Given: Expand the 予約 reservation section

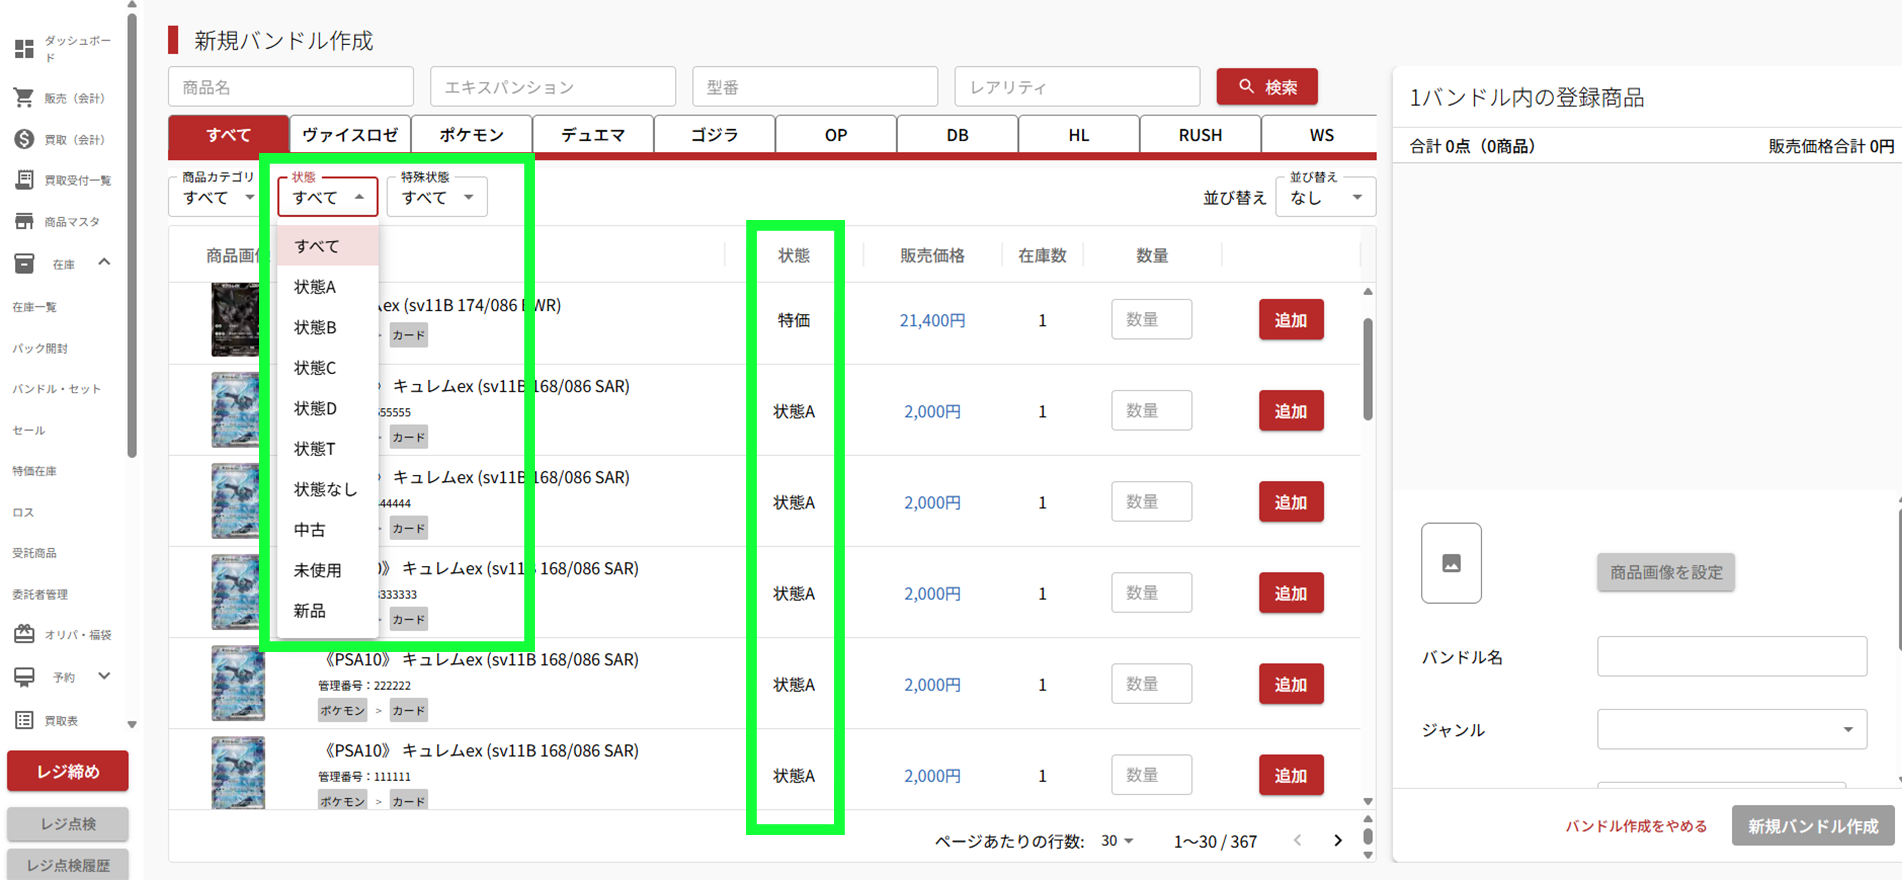Looking at the screenshot, I should [x=104, y=676].
